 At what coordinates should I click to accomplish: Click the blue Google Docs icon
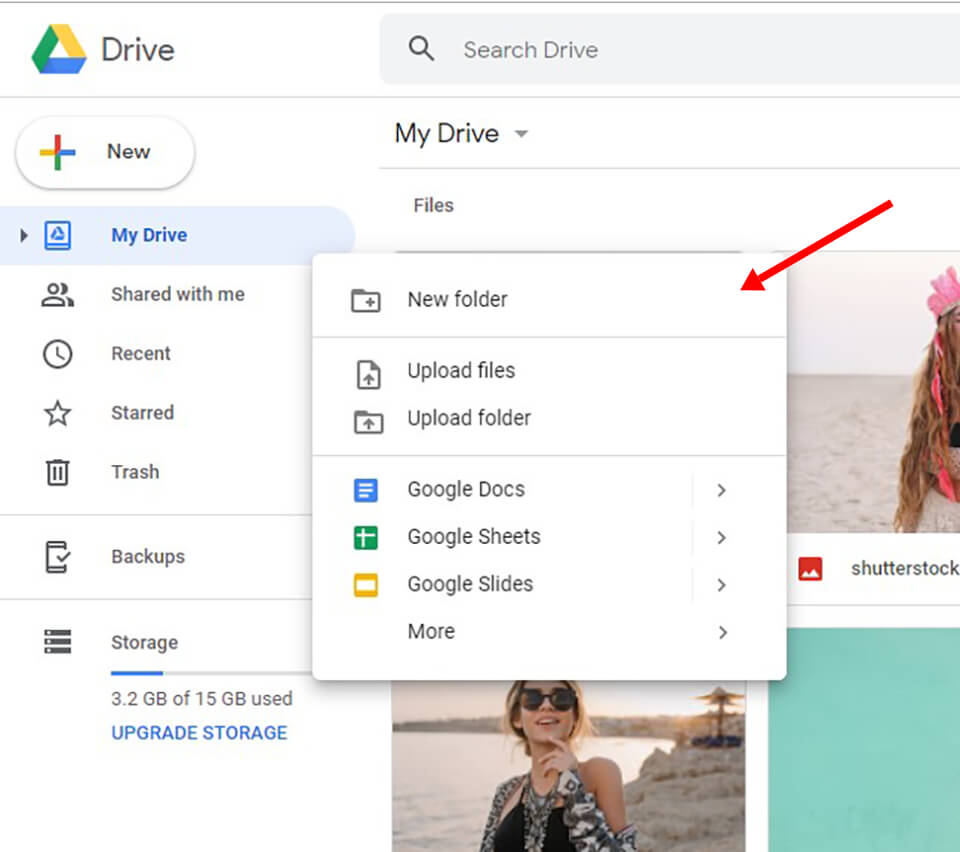click(366, 490)
